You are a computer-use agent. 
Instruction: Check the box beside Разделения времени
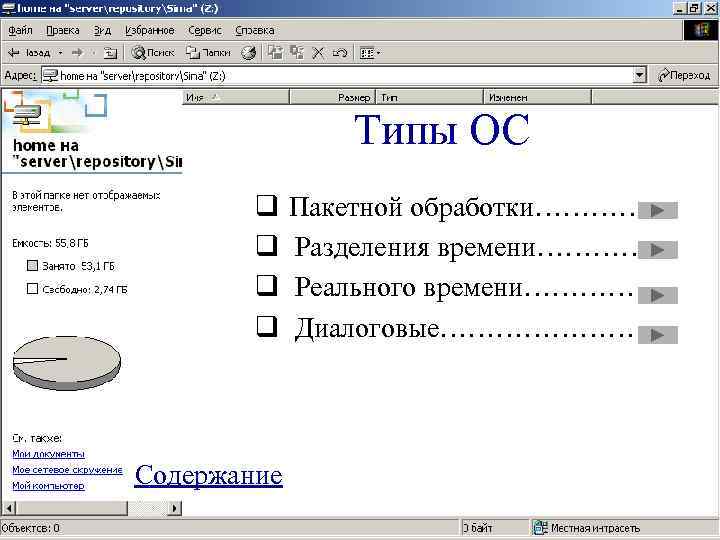(267, 245)
